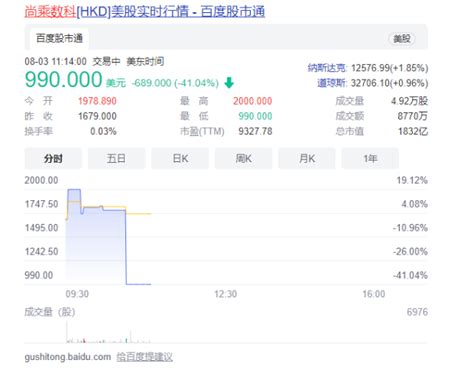The image size is (474, 373).
Task: Click the 1747.50 y-axis label
Action: tap(41, 204)
